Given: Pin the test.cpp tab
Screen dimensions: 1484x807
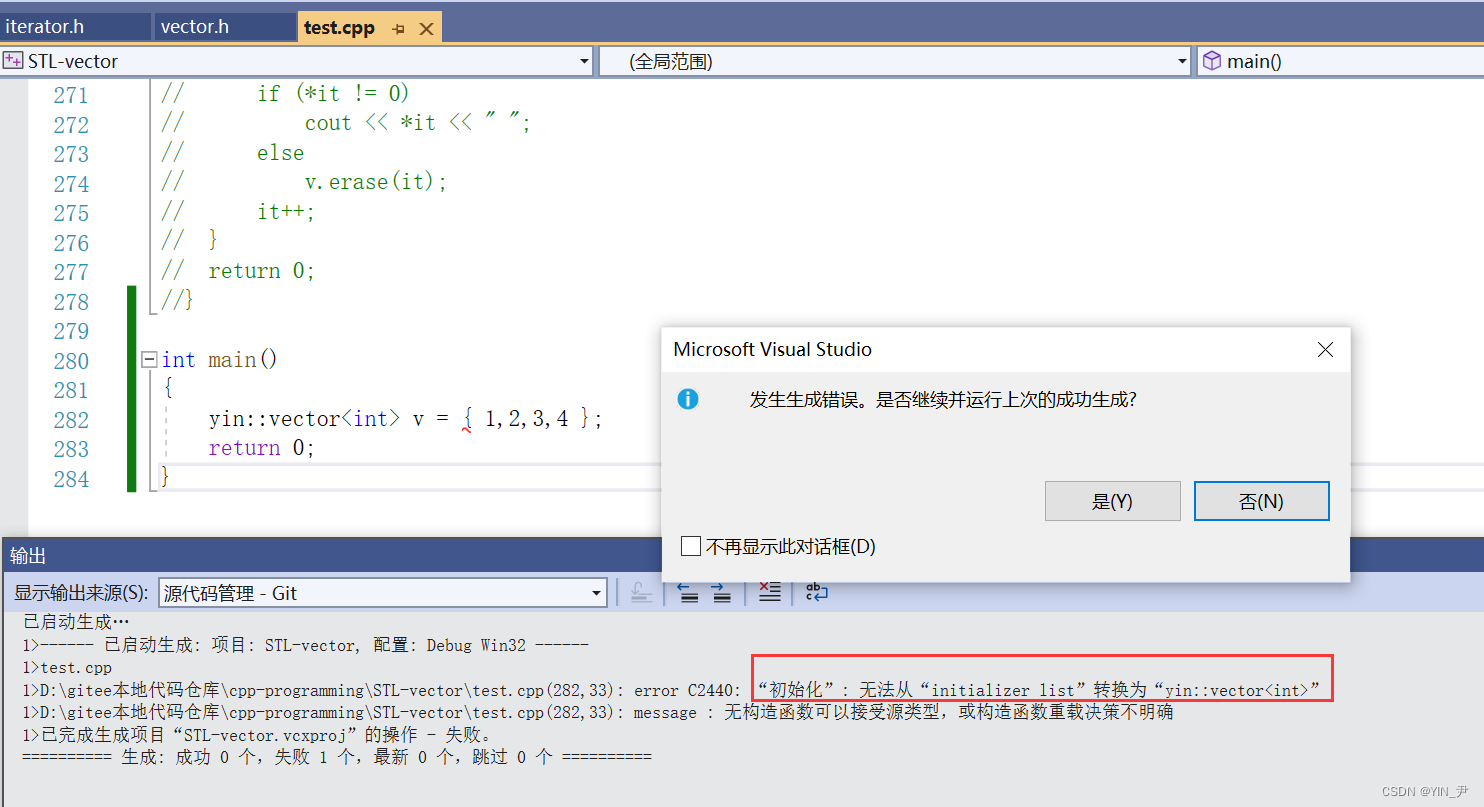Looking at the screenshot, I should coord(399,29).
